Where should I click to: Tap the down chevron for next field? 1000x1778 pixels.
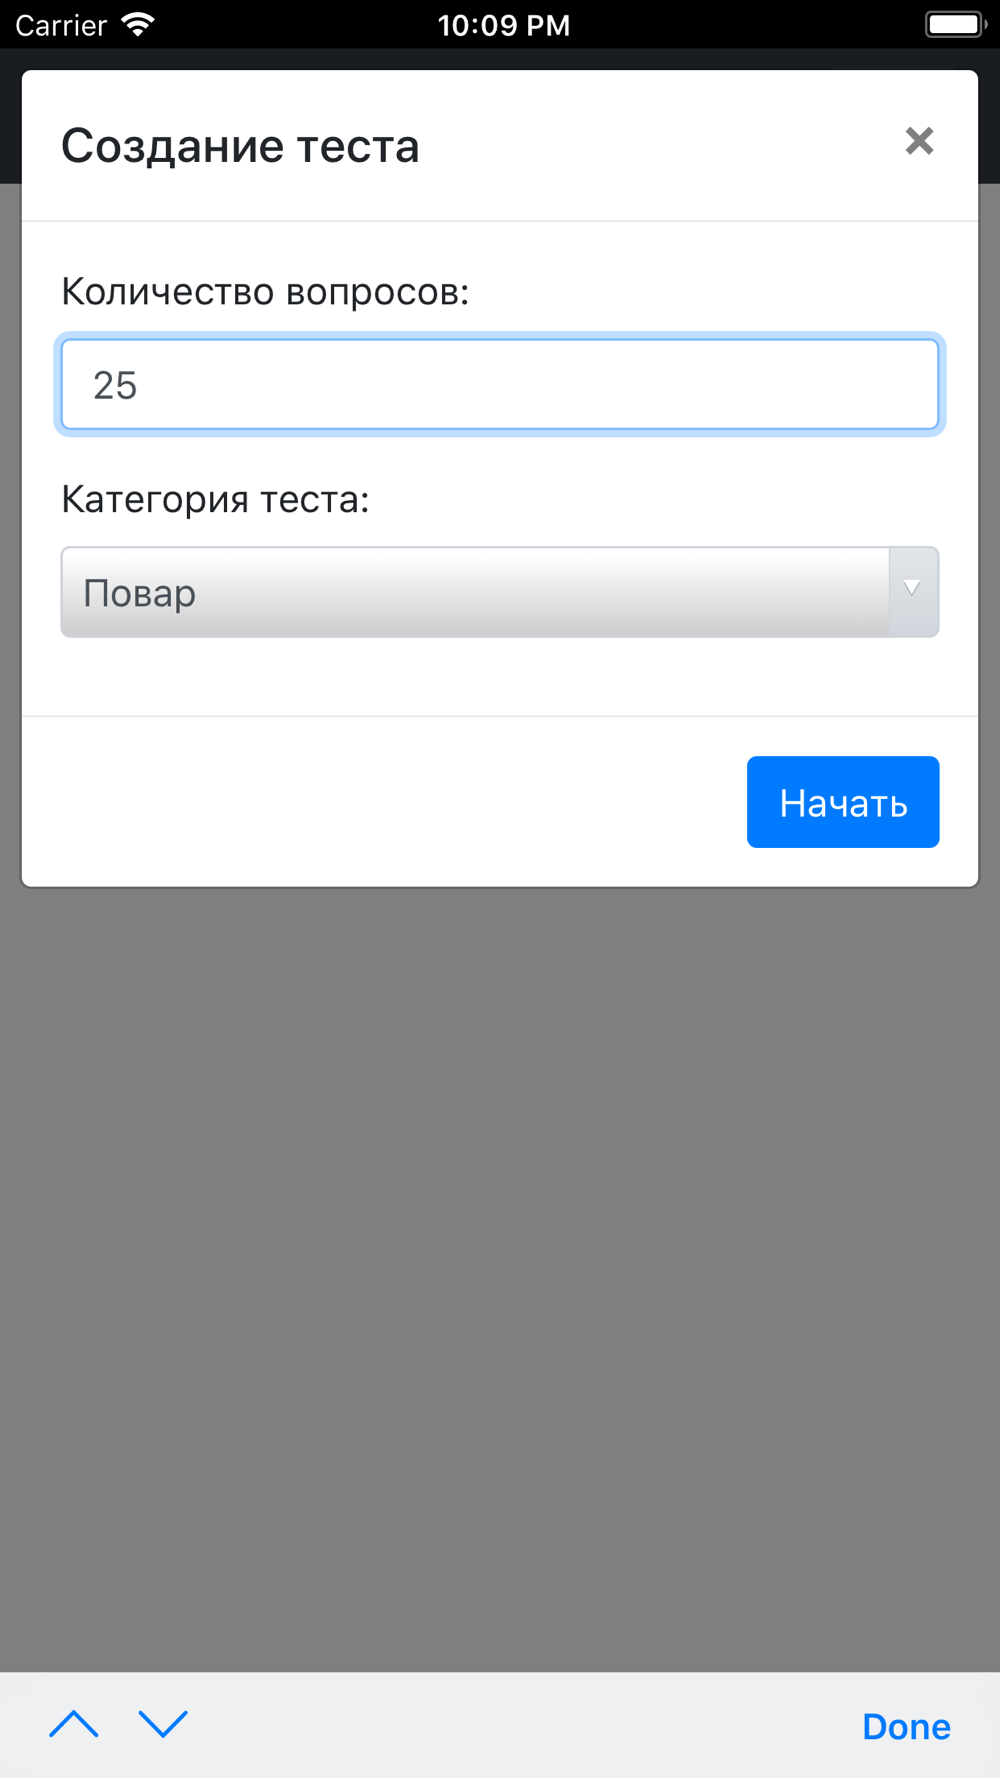coord(163,1724)
